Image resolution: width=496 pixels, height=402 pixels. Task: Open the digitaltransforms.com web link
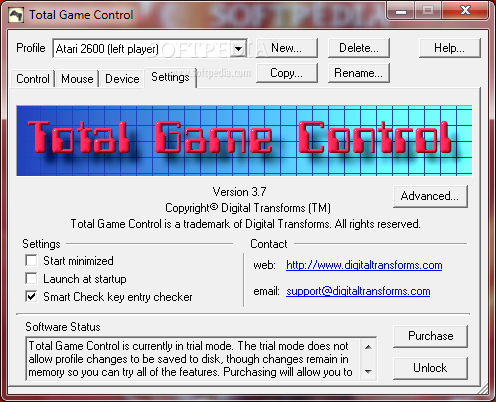point(364,265)
